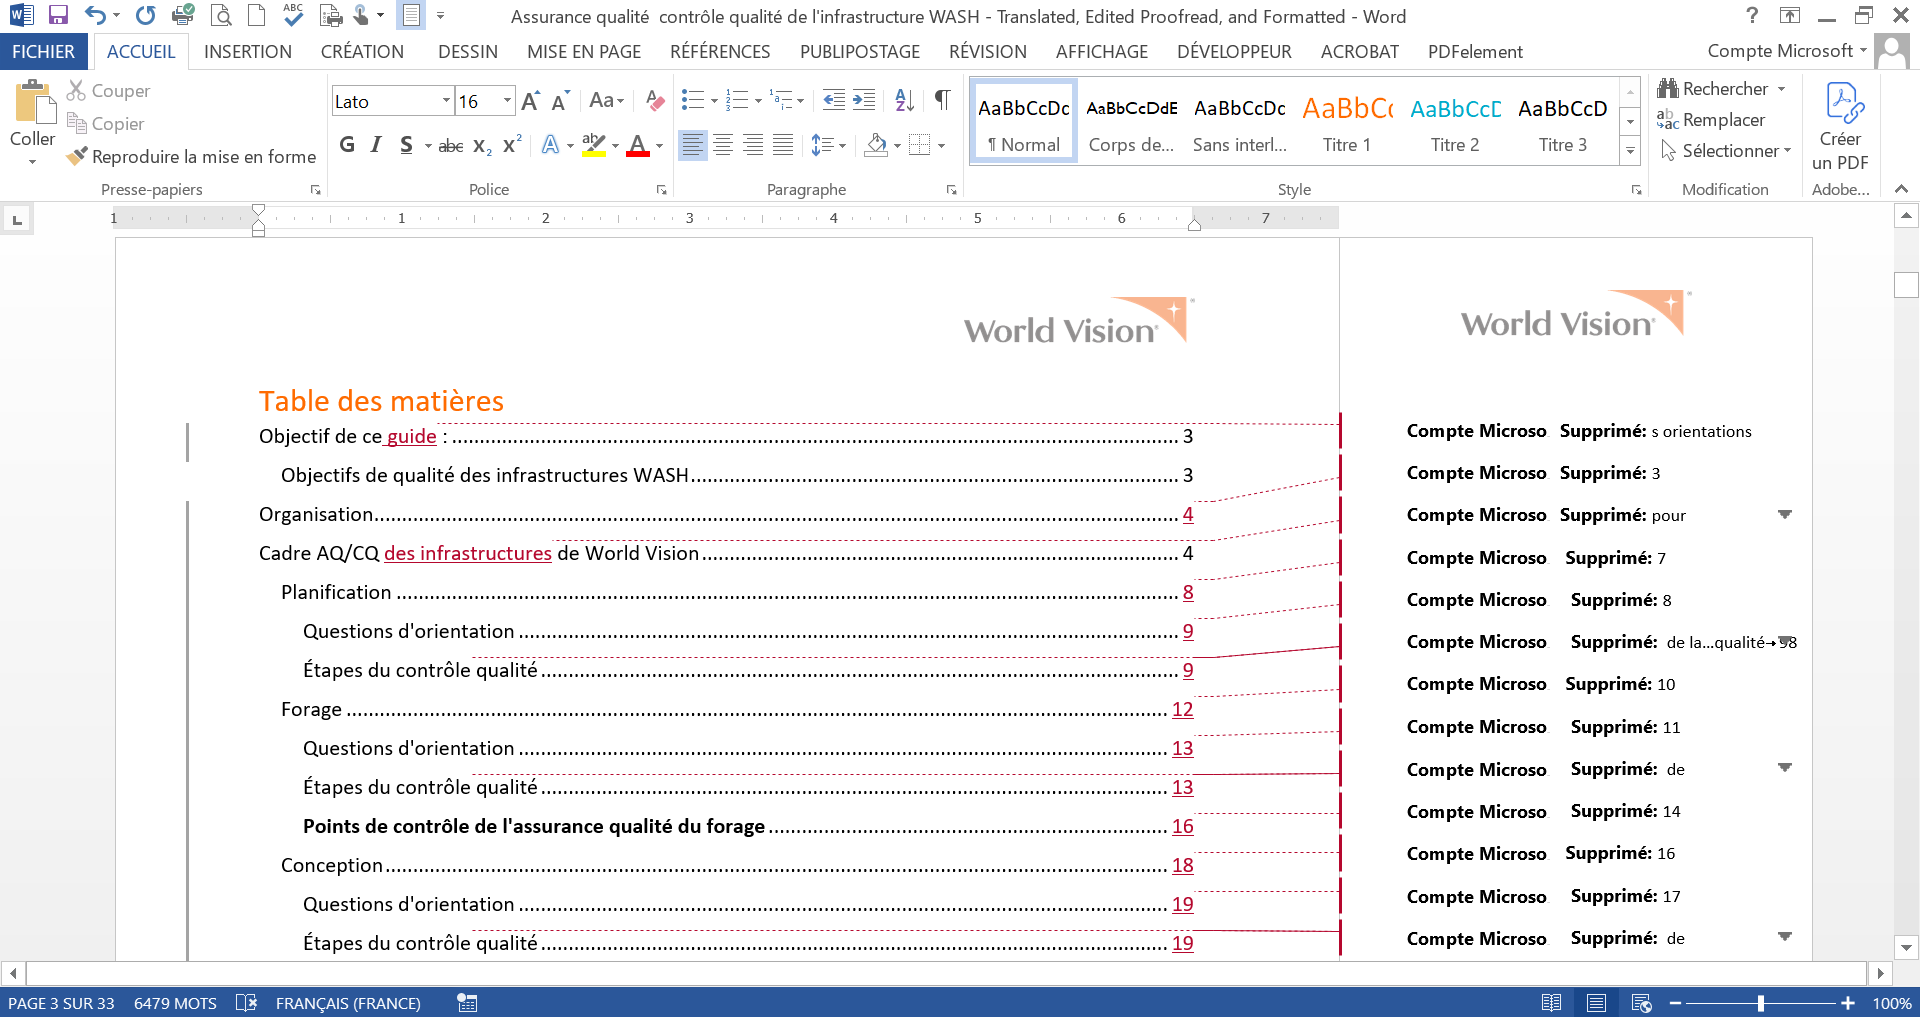Toggle justify paragraph alignment

point(783,145)
